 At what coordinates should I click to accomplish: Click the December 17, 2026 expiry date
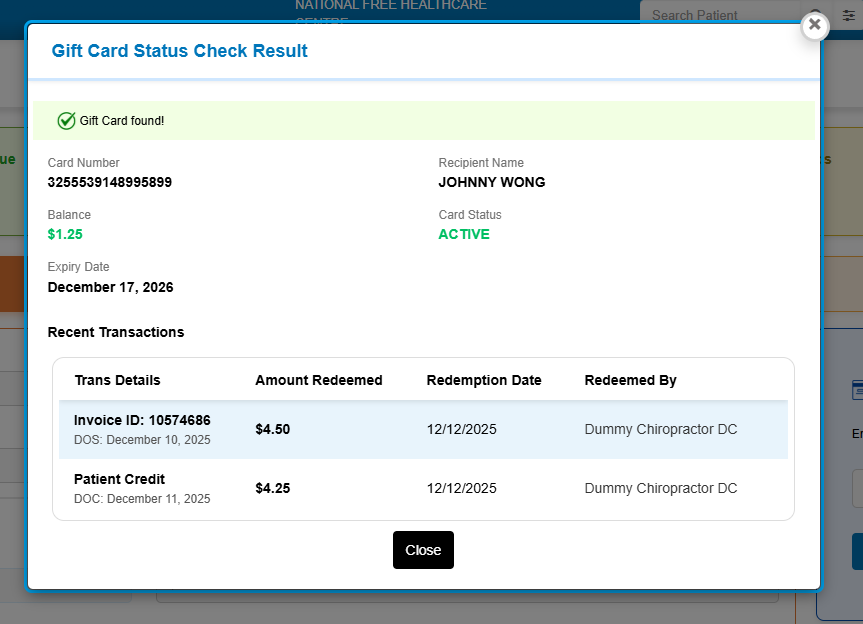[110, 287]
